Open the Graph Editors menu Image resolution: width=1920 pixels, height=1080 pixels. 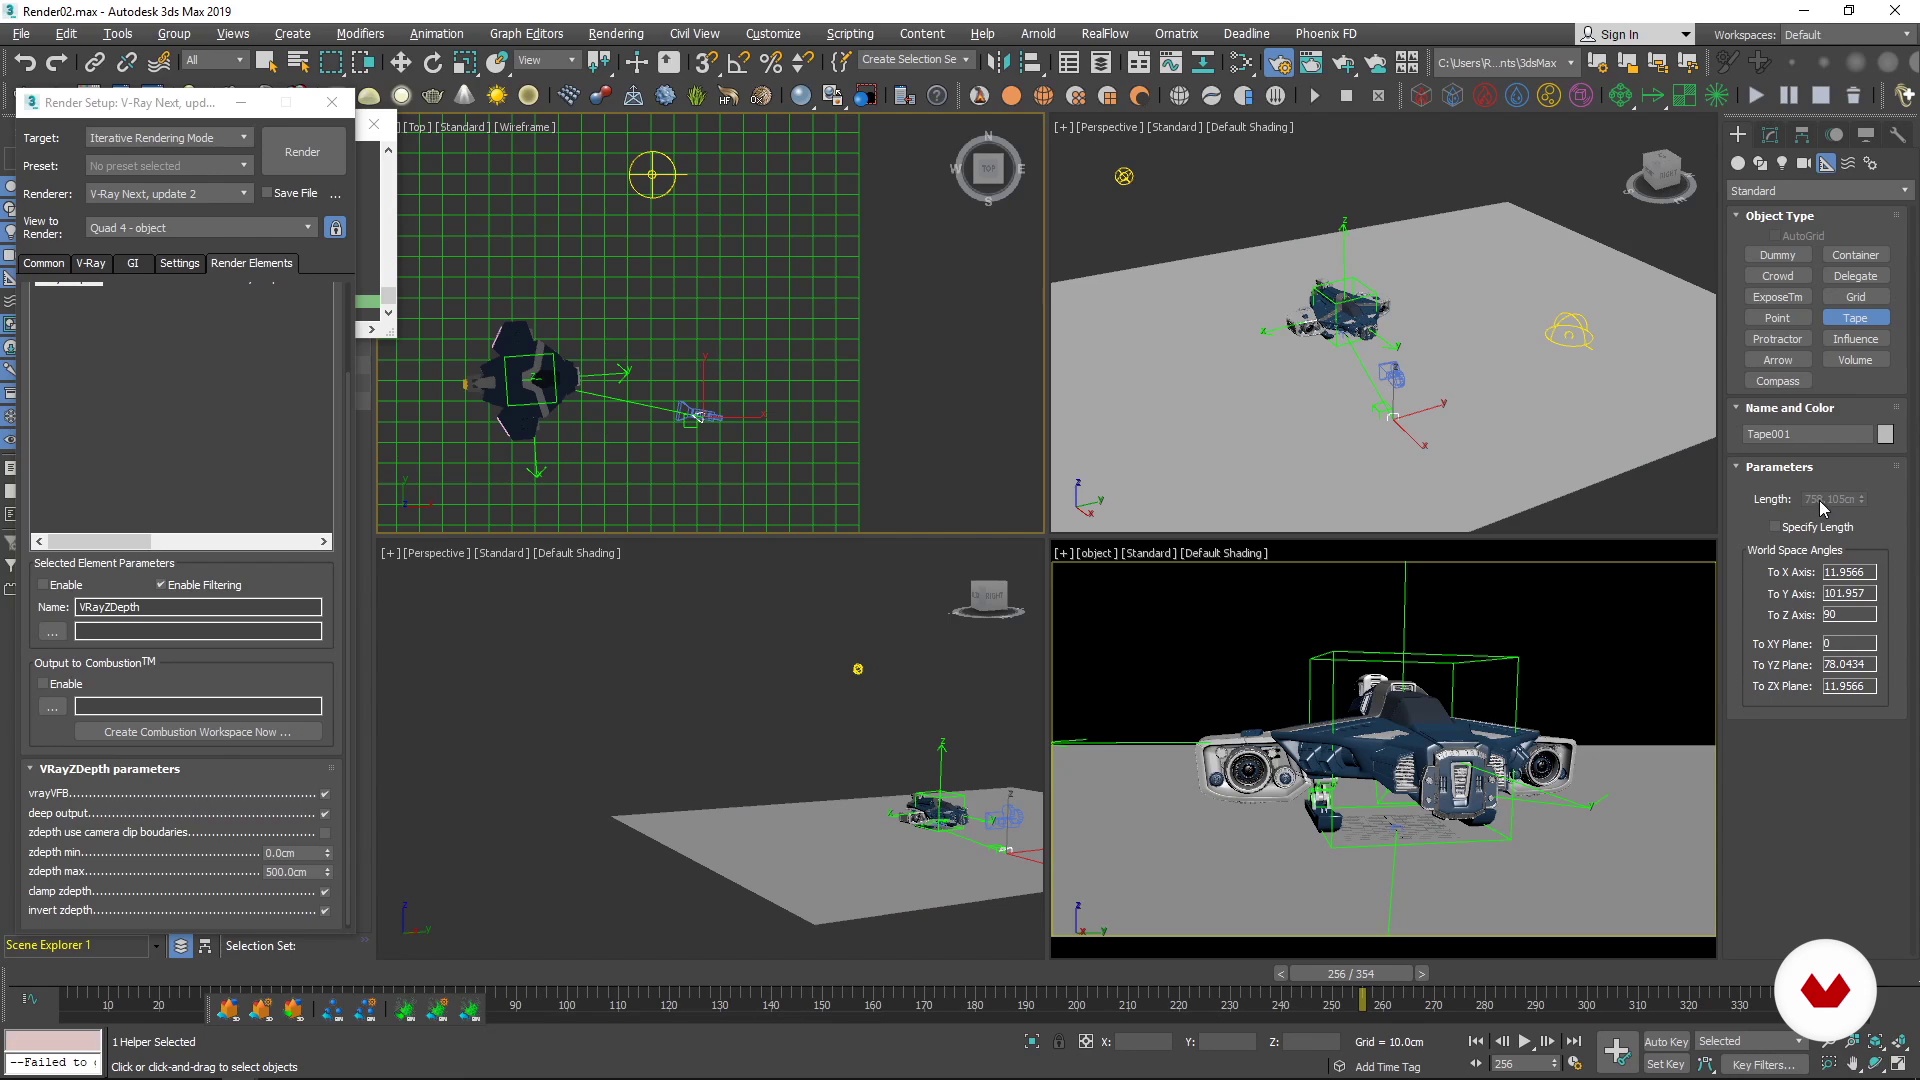(526, 34)
